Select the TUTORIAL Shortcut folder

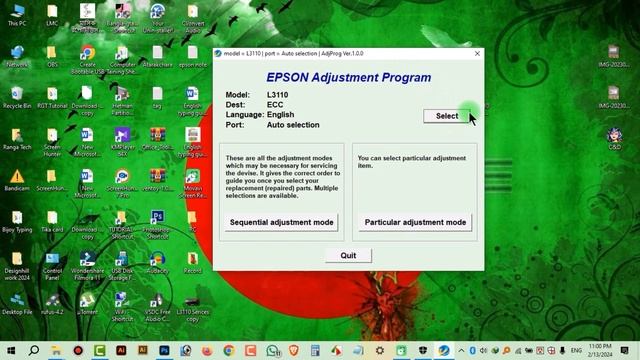[122, 224]
